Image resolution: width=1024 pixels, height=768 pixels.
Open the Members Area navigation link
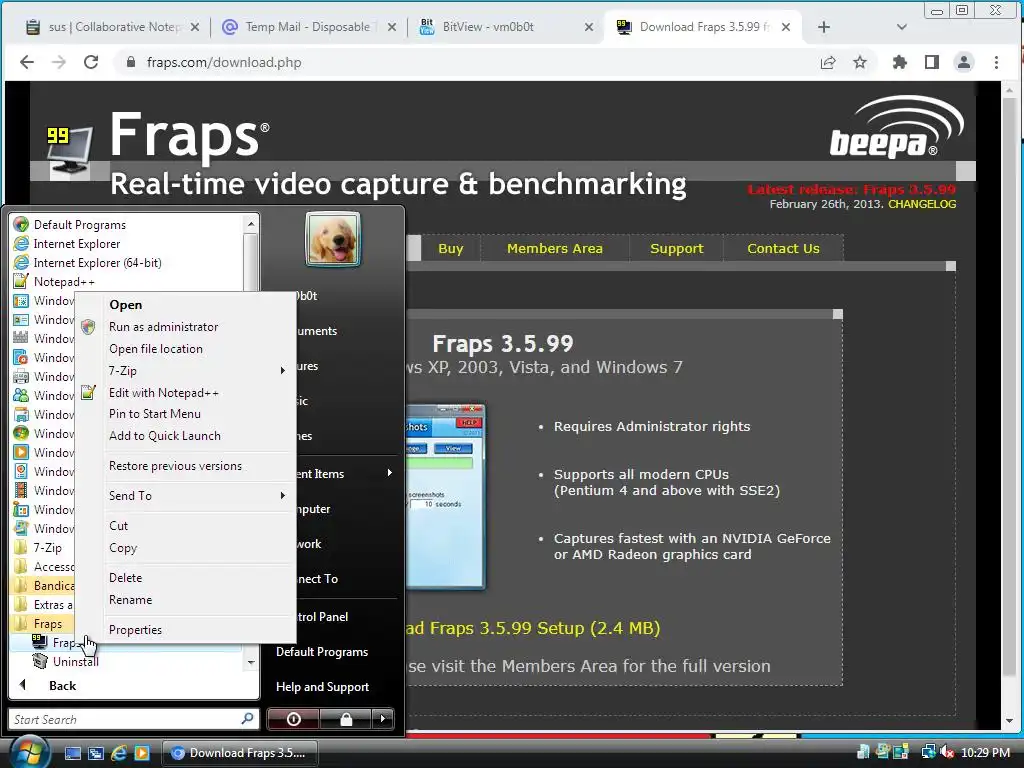point(554,248)
